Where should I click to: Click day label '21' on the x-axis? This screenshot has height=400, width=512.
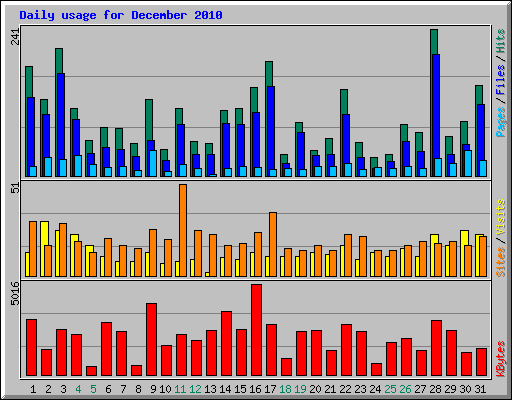click(x=330, y=389)
